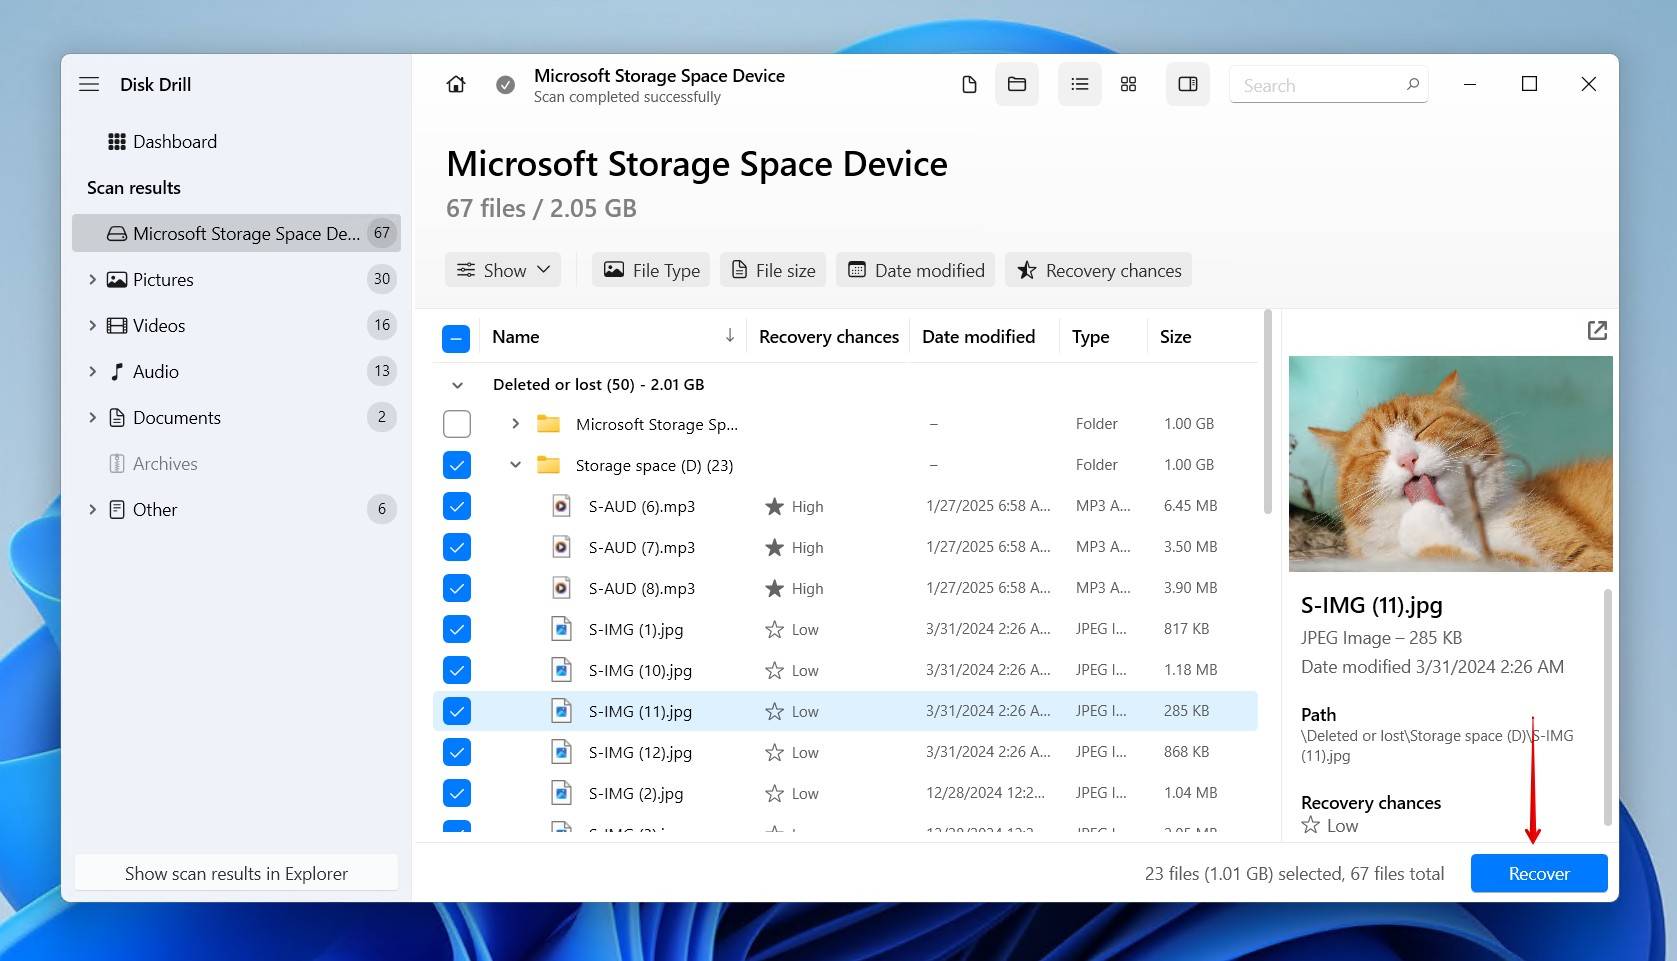Select Microsoft Storage Space Device in sidebar
Image resolution: width=1677 pixels, height=961 pixels.
click(236, 233)
